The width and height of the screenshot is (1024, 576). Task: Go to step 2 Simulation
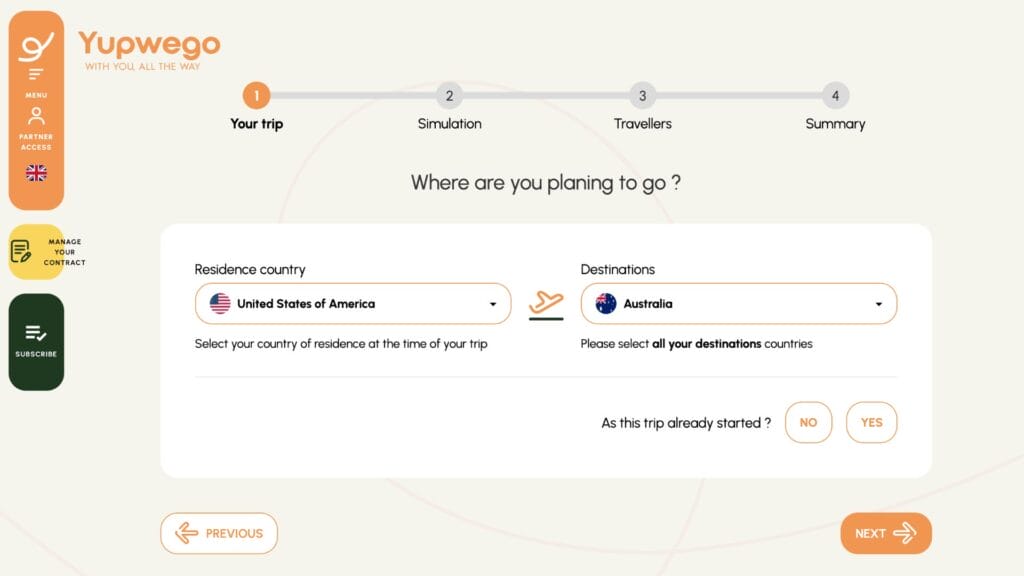[449, 96]
